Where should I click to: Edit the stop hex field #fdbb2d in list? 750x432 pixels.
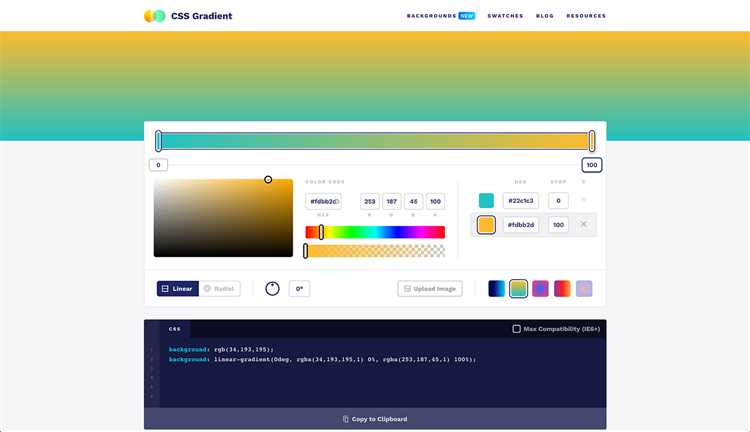520,225
